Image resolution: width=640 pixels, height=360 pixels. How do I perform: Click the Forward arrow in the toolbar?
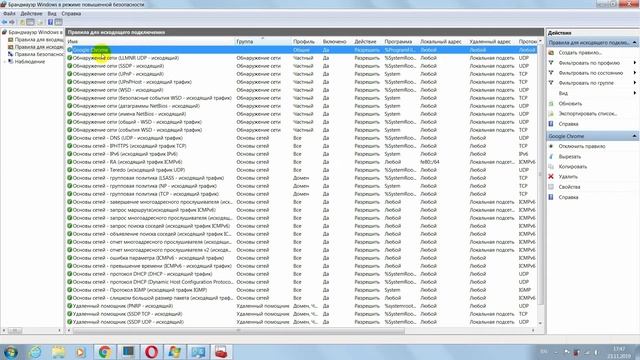[x=12, y=22]
